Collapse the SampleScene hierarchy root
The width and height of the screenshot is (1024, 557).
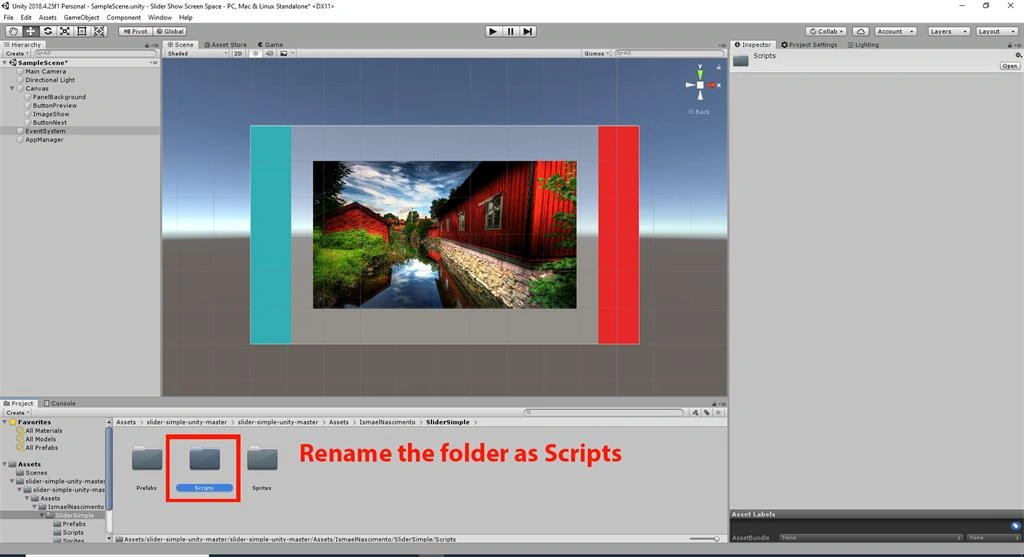coord(5,63)
